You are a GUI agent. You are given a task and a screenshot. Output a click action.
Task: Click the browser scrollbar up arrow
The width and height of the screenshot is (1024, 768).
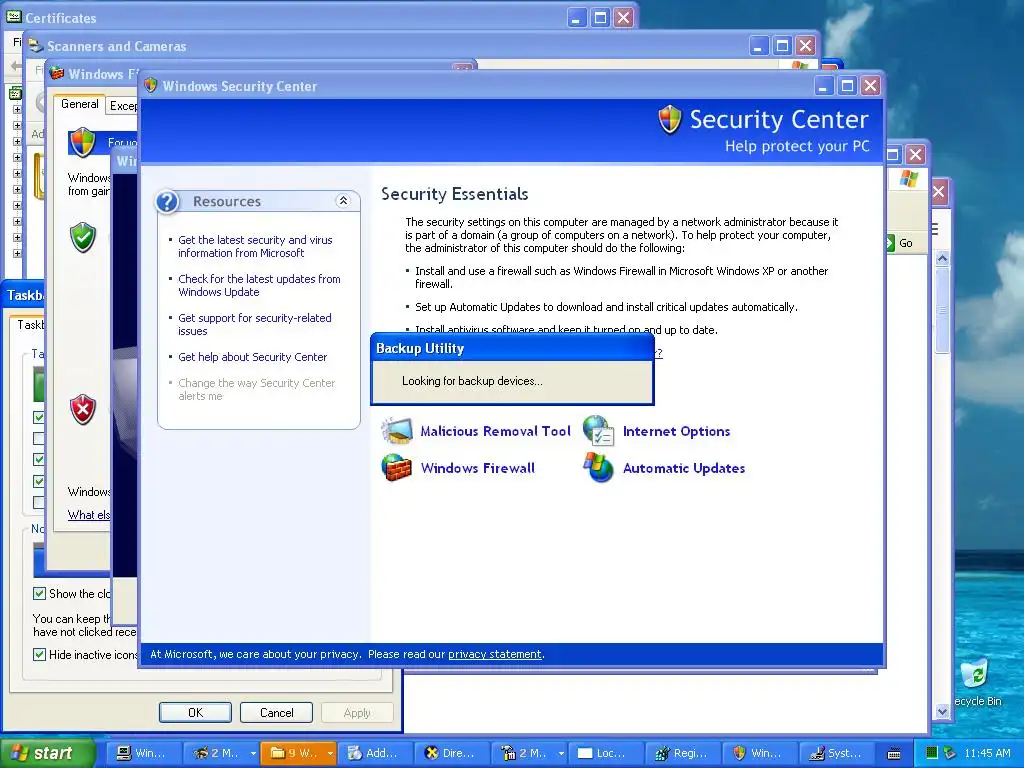[x=942, y=259]
